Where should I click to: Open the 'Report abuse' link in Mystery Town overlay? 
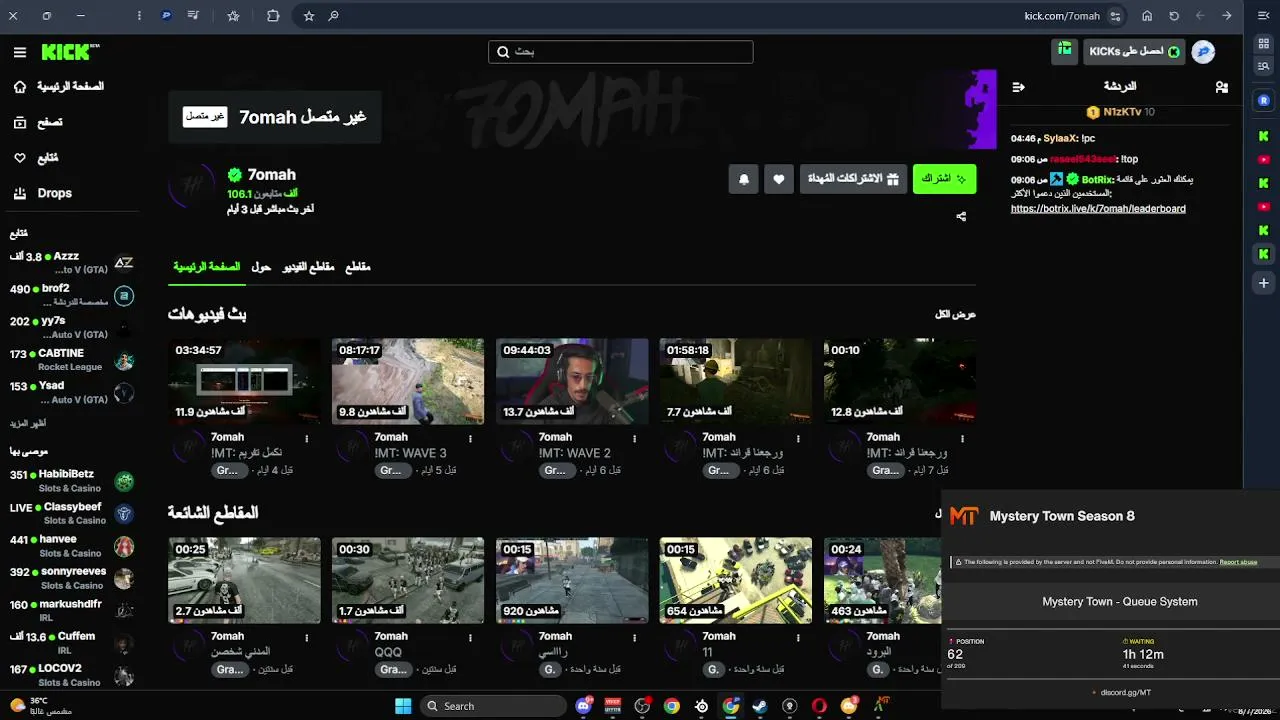pyautogui.click(x=1238, y=562)
